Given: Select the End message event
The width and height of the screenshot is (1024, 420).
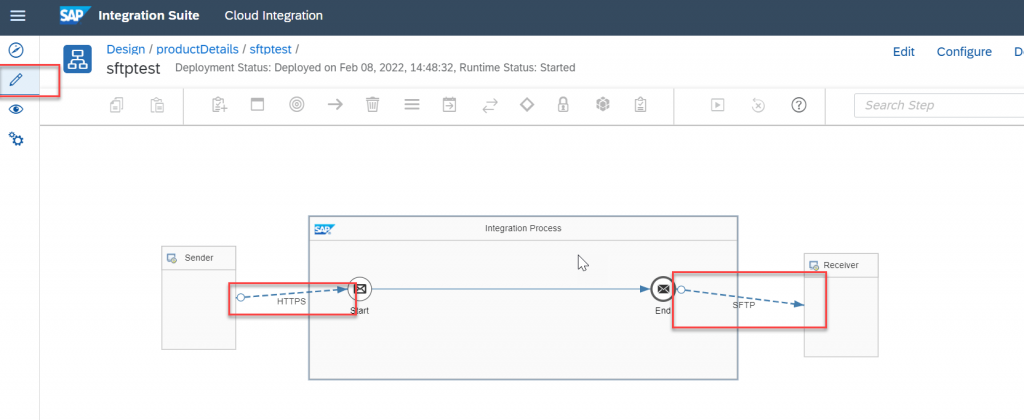Looking at the screenshot, I should click(x=663, y=289).
